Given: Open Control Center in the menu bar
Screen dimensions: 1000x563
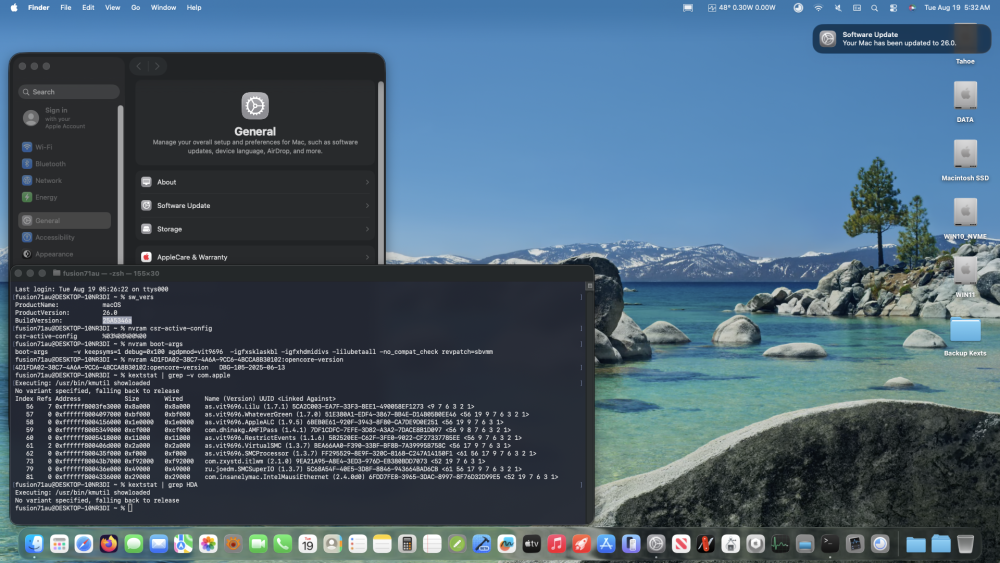Looking at the screenshot, I should (893, 8).
